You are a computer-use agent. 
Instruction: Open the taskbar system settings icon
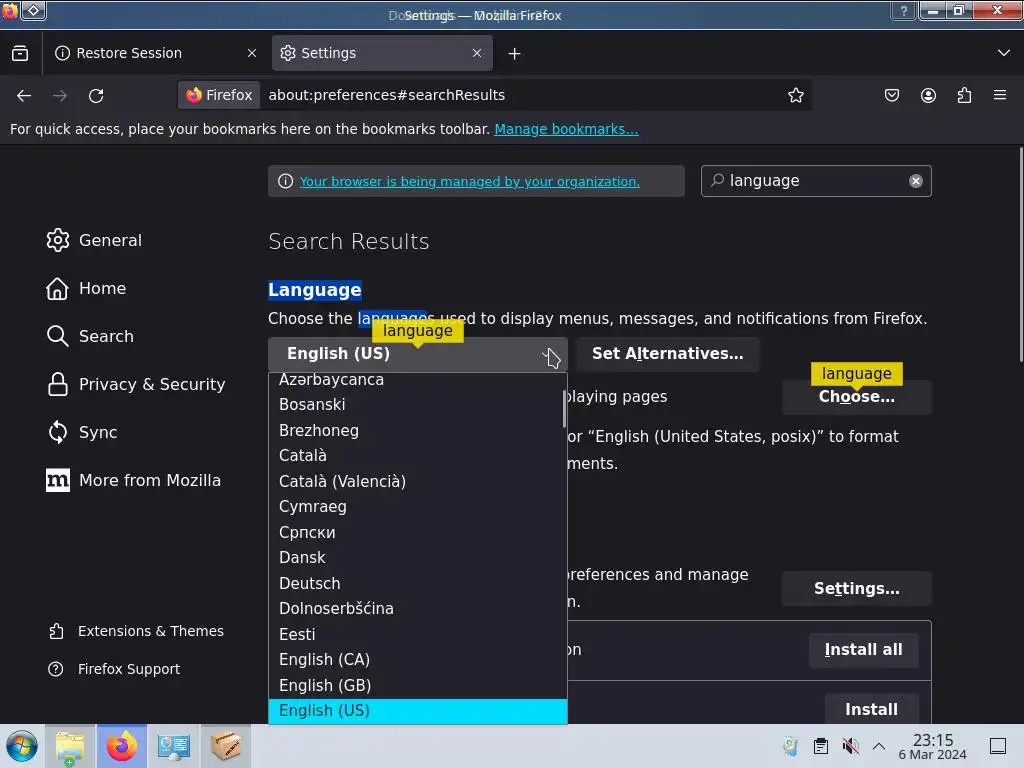pos(174,746)
